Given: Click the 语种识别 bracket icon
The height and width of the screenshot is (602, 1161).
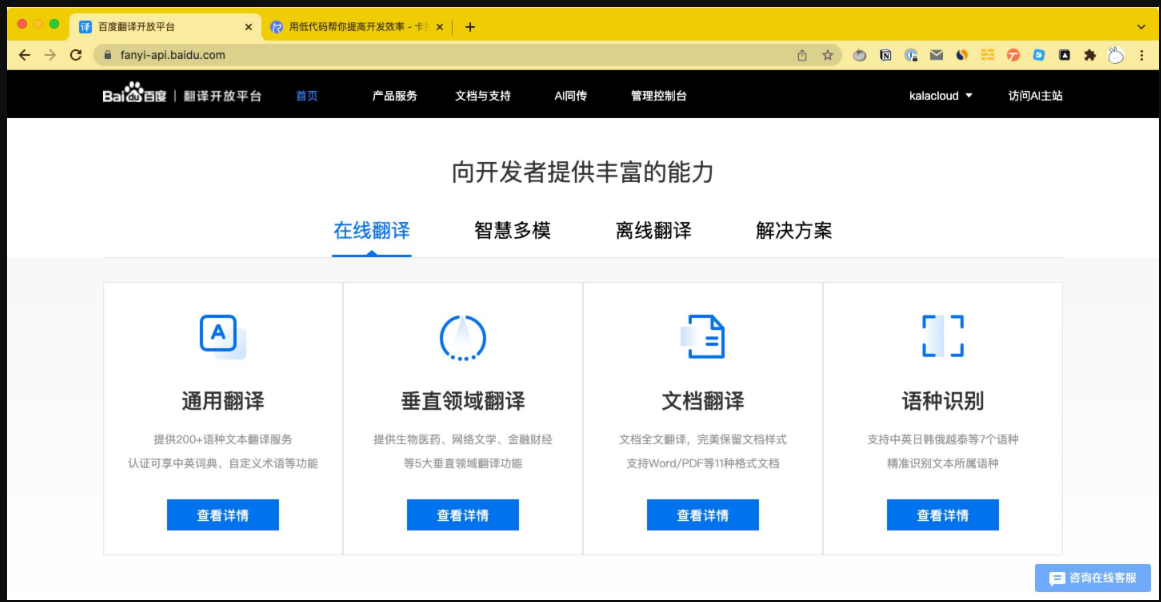Looking at the screenshot, I should 942,336.
